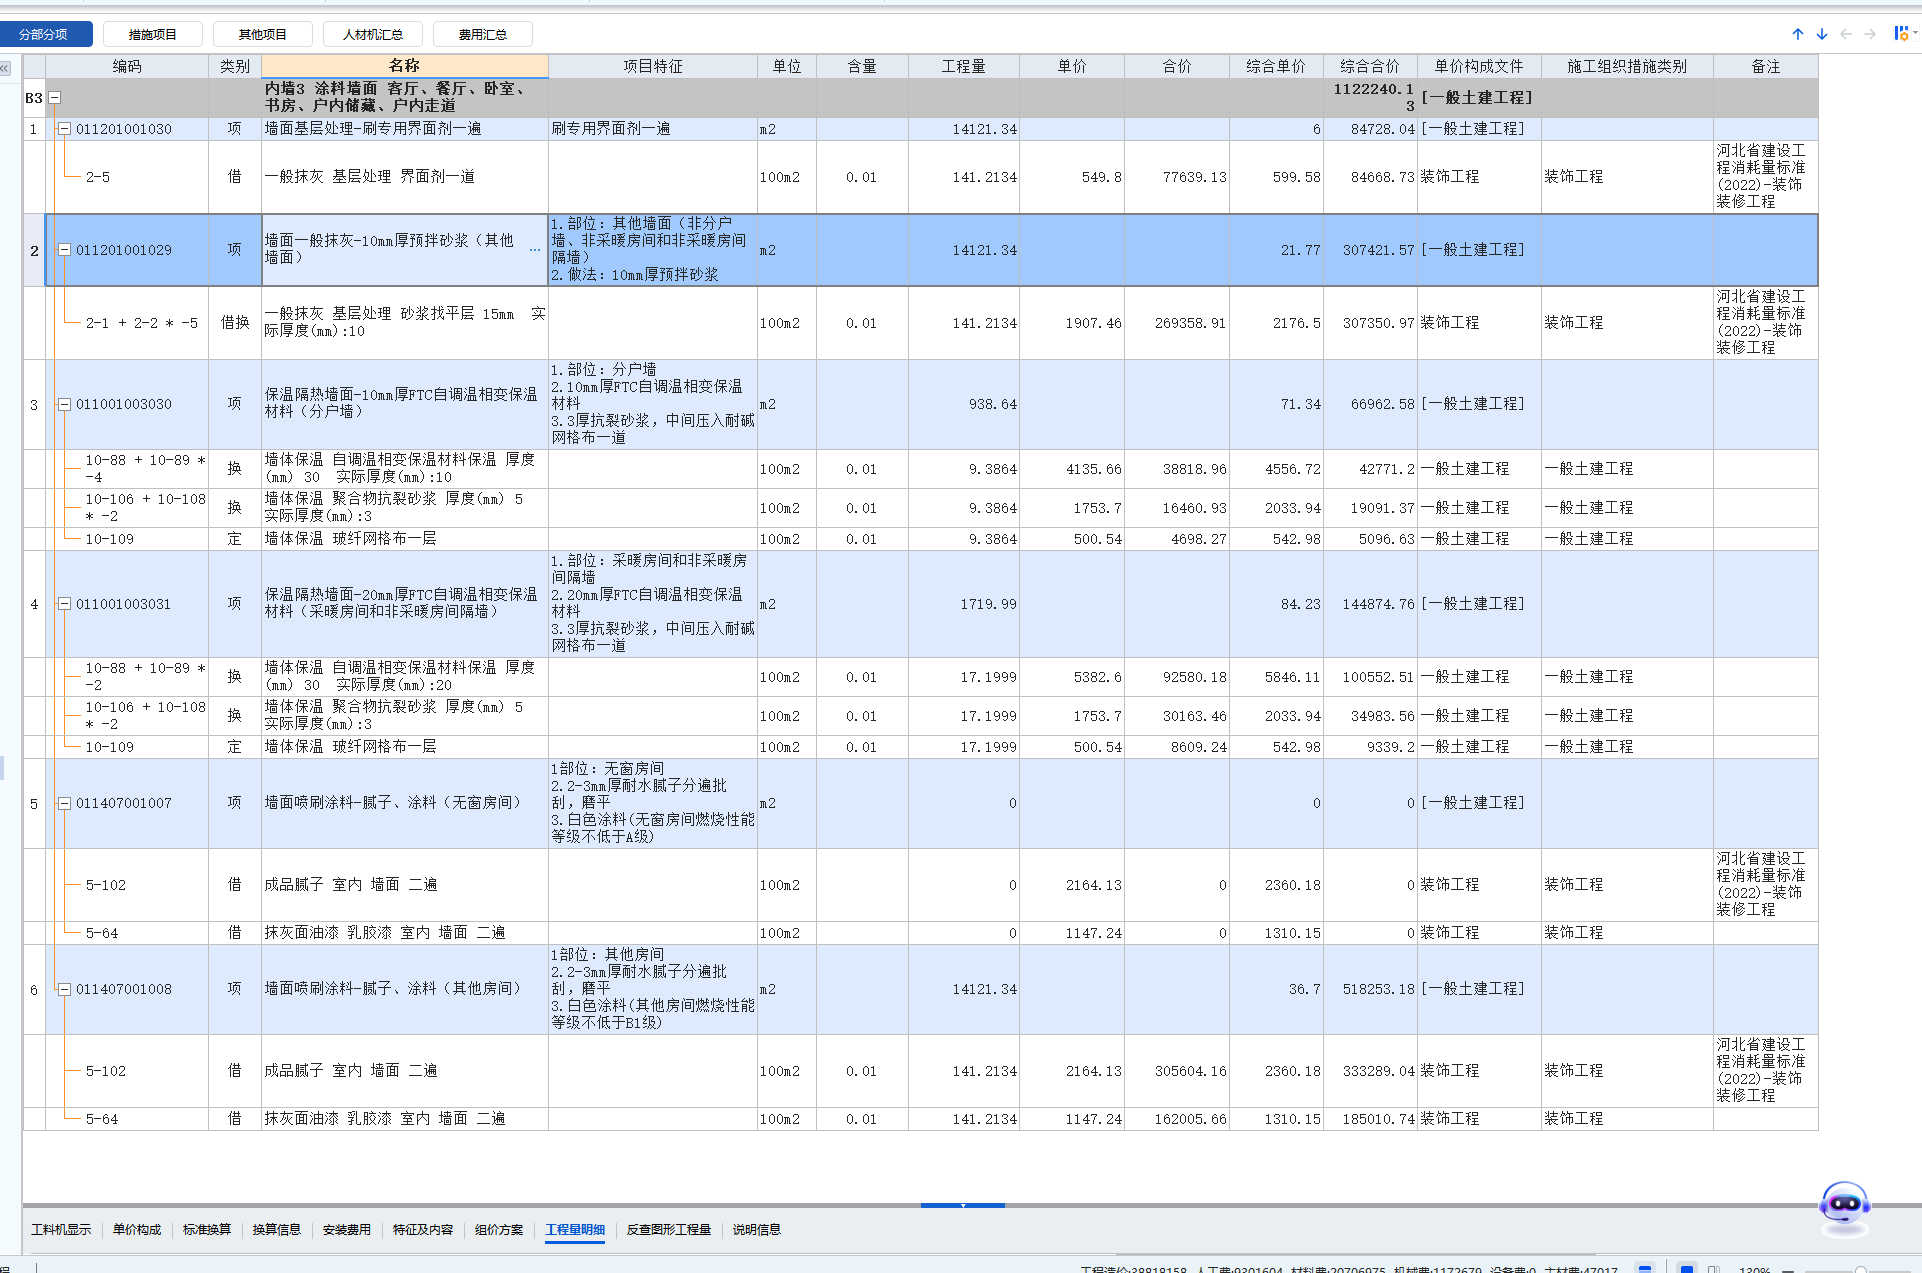Click the 综合单价 column header
This screenshot has width=1922, height=1273.
pyautogui.click(x=1275, y=66)
